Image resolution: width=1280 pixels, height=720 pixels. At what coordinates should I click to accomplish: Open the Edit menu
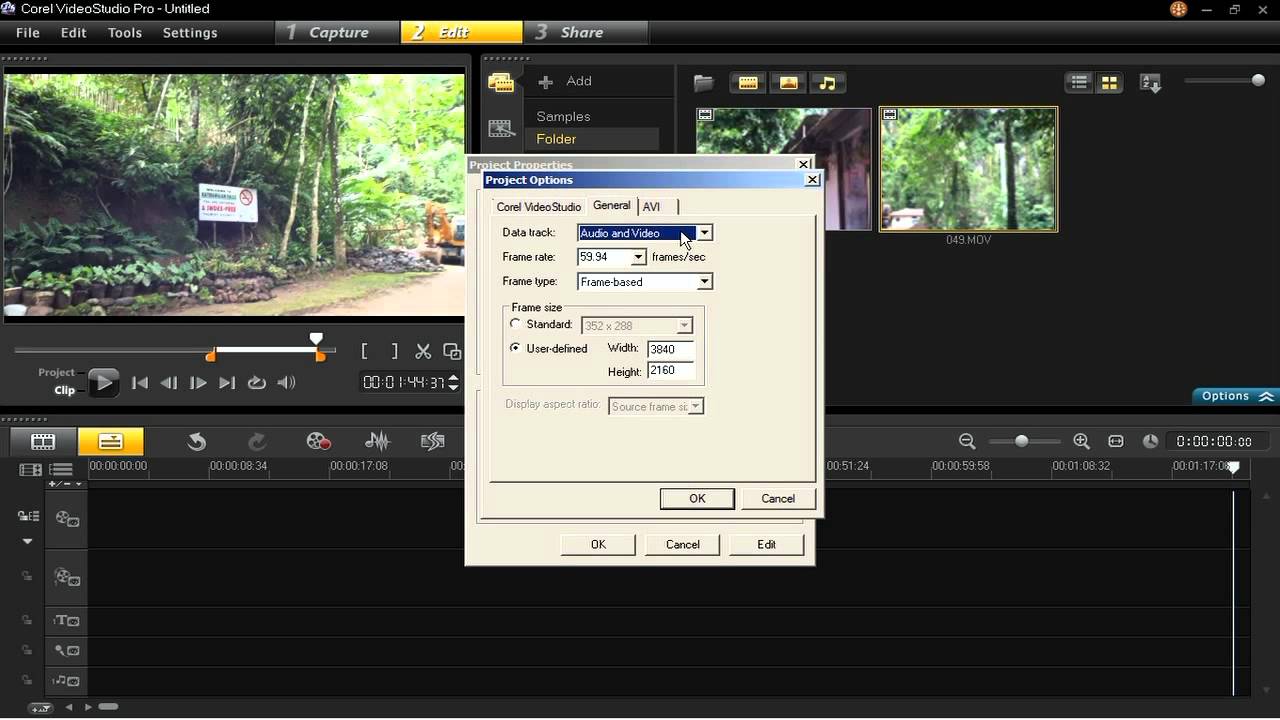74,32
